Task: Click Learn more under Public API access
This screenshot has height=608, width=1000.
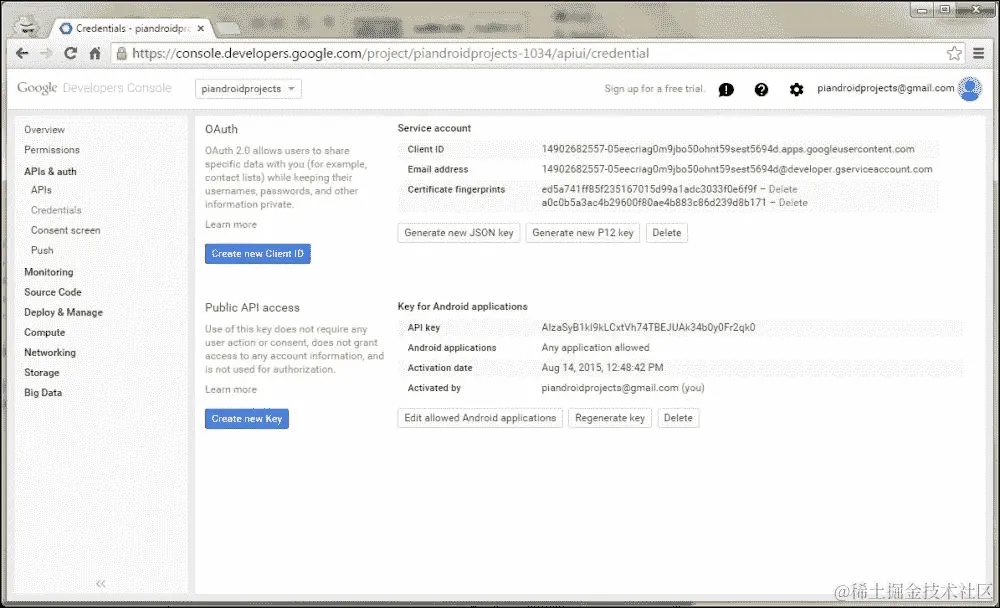Action: pyautogui.click(x=231, y=390)
